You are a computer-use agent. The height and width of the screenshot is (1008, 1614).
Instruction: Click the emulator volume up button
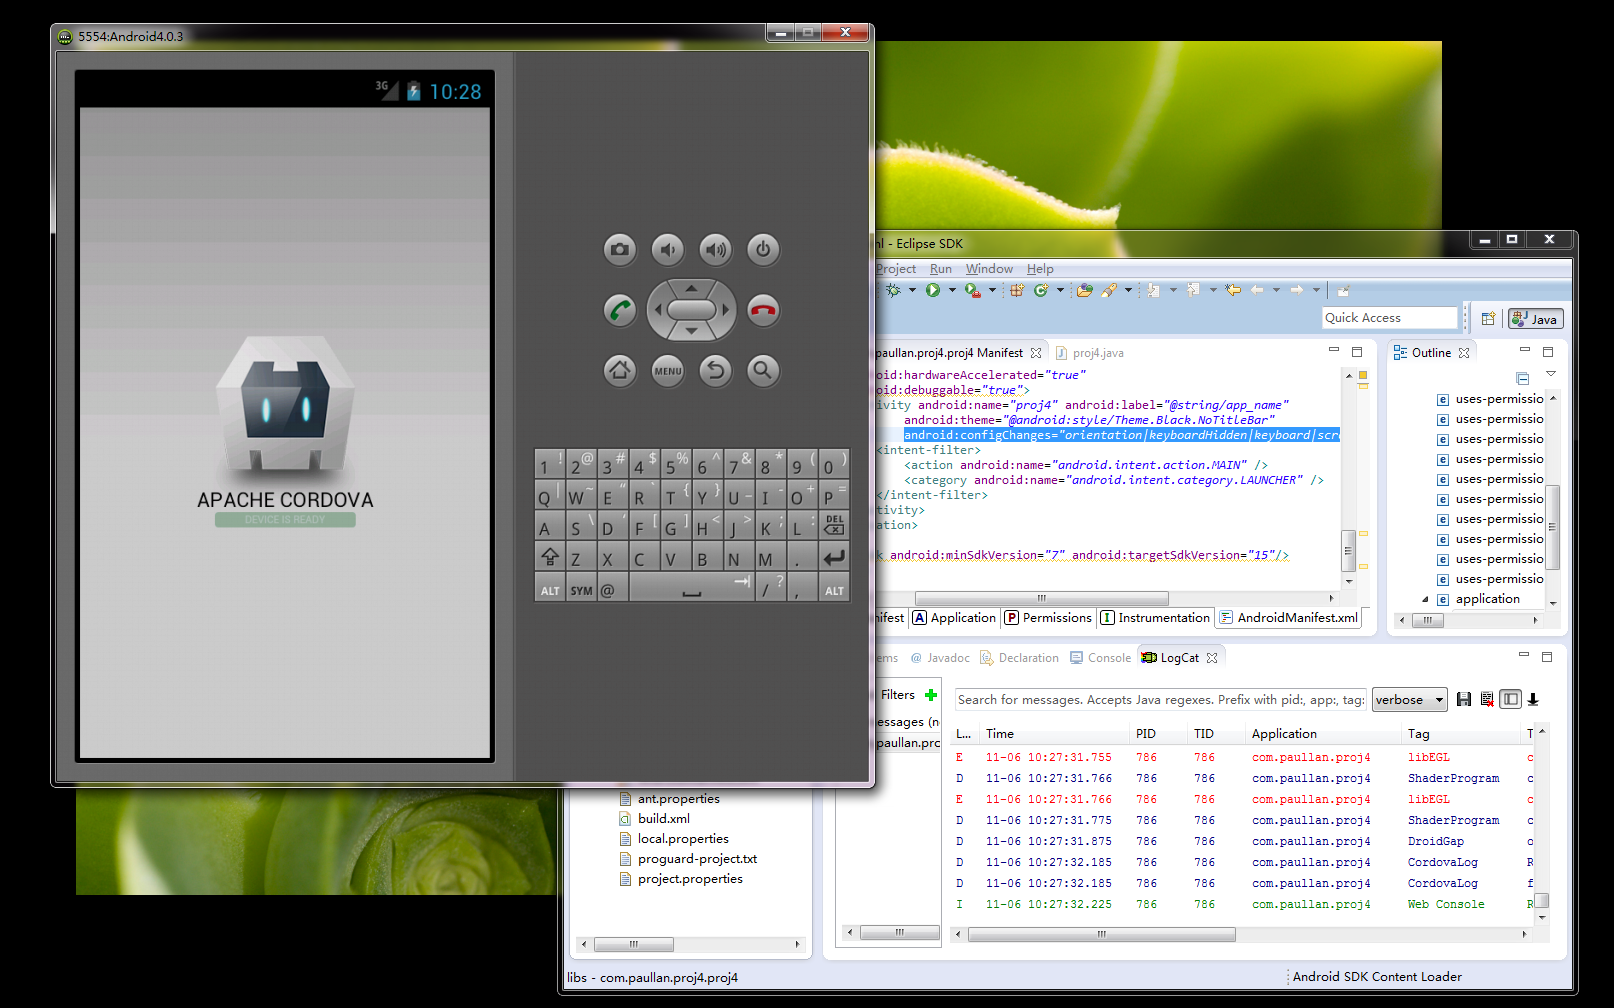(716, 249)
